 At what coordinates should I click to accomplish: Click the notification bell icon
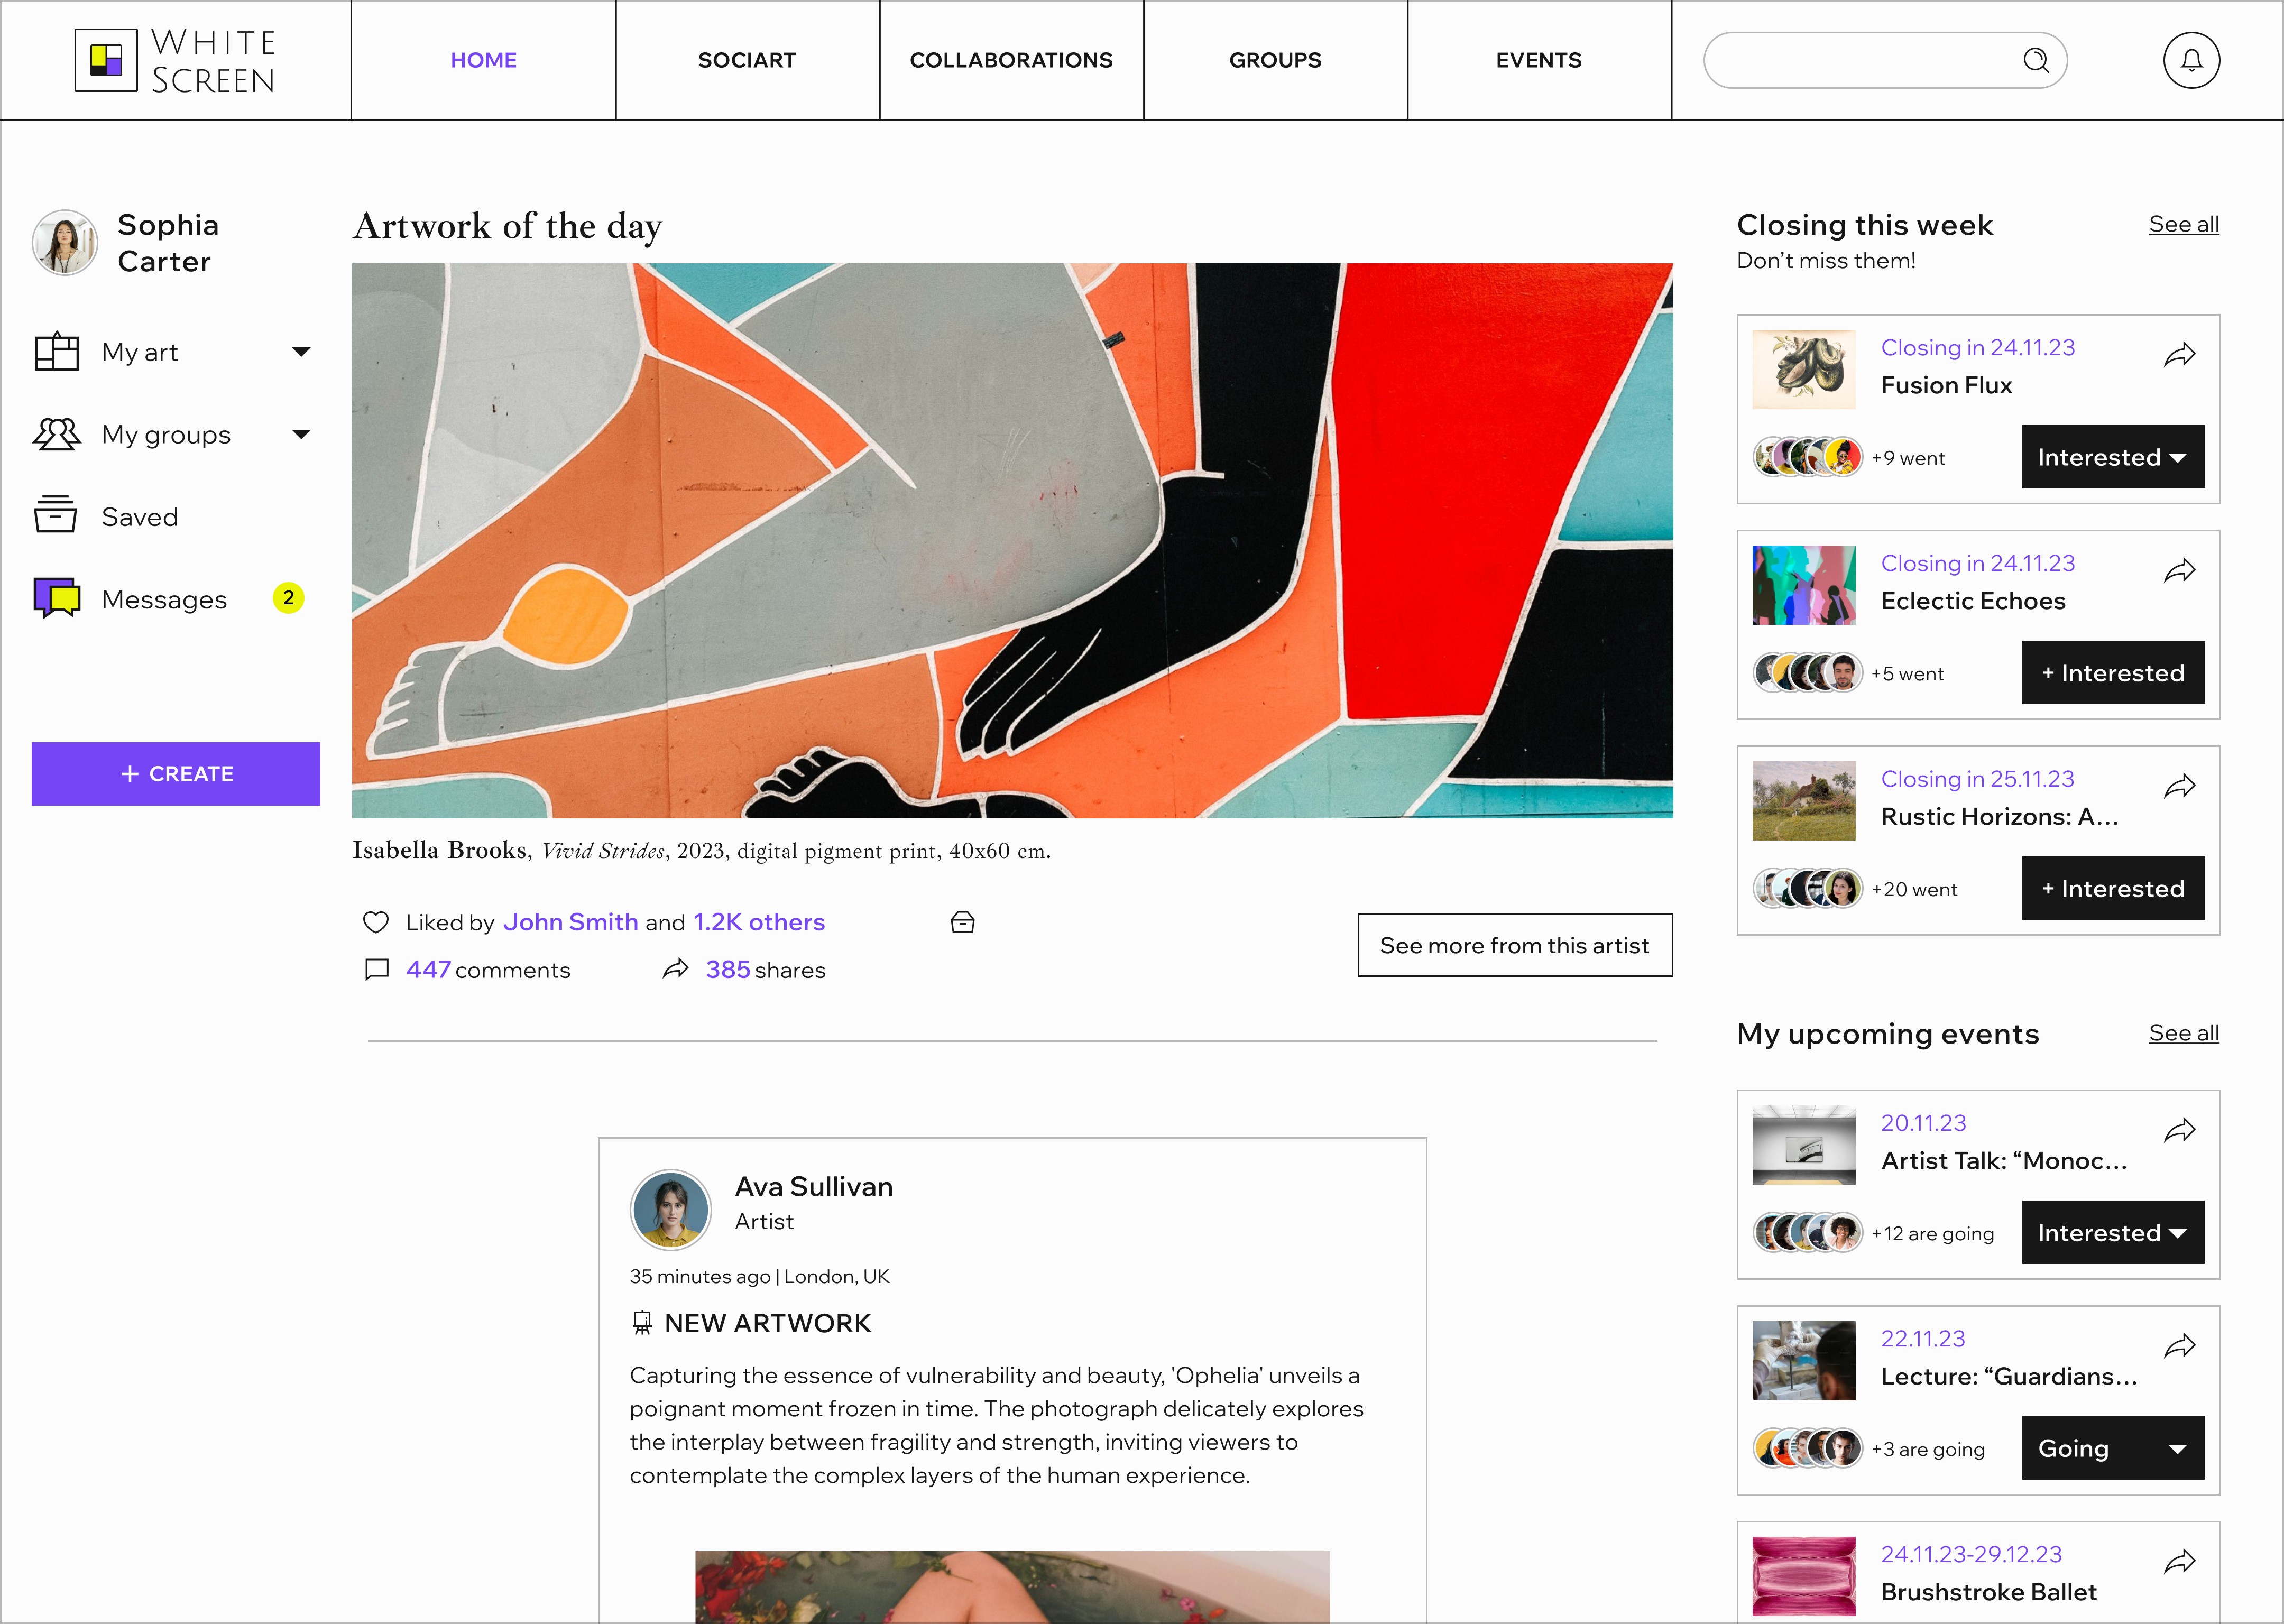[x=2190, y=60]
